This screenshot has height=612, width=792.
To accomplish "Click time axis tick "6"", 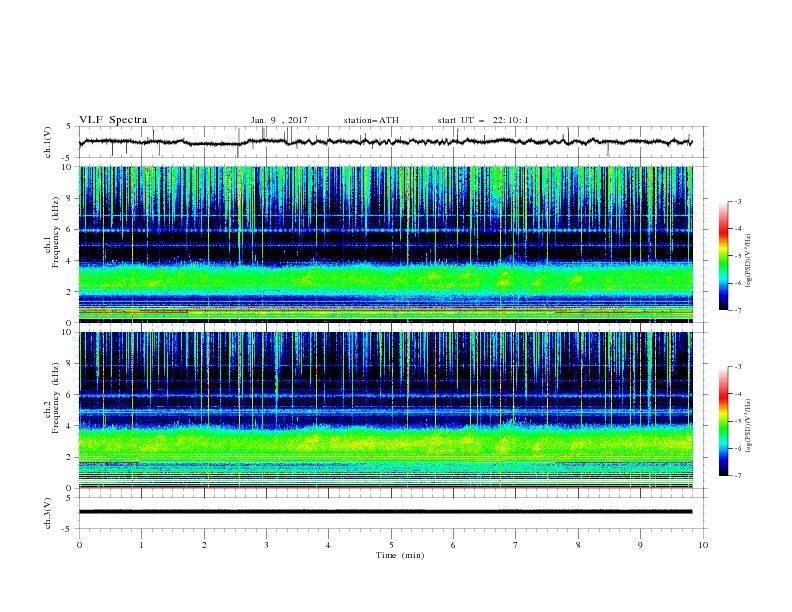I will (453, 545).
